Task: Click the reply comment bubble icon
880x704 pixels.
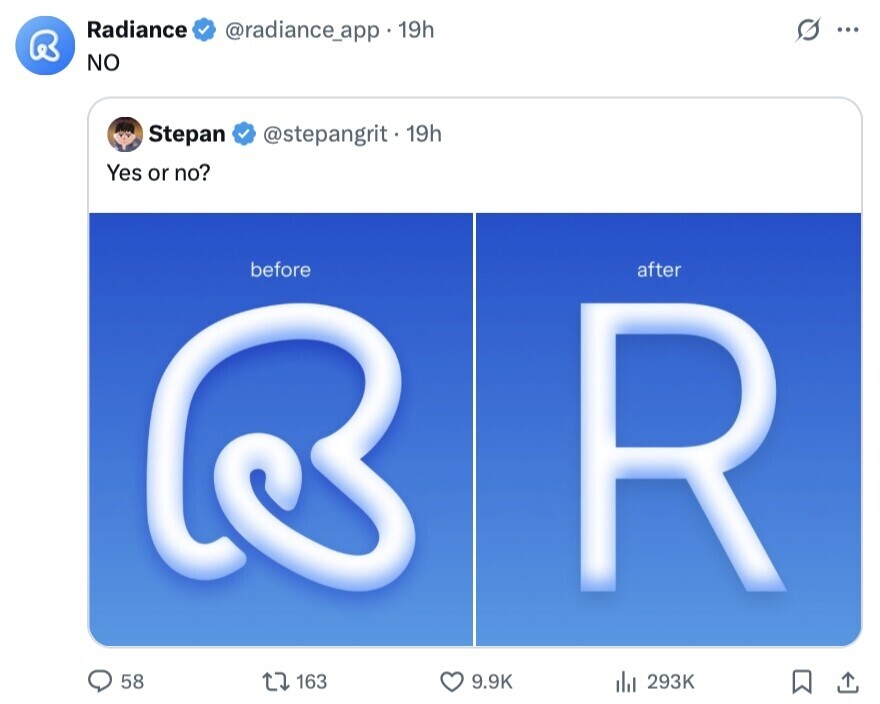Action: point(100,681)
